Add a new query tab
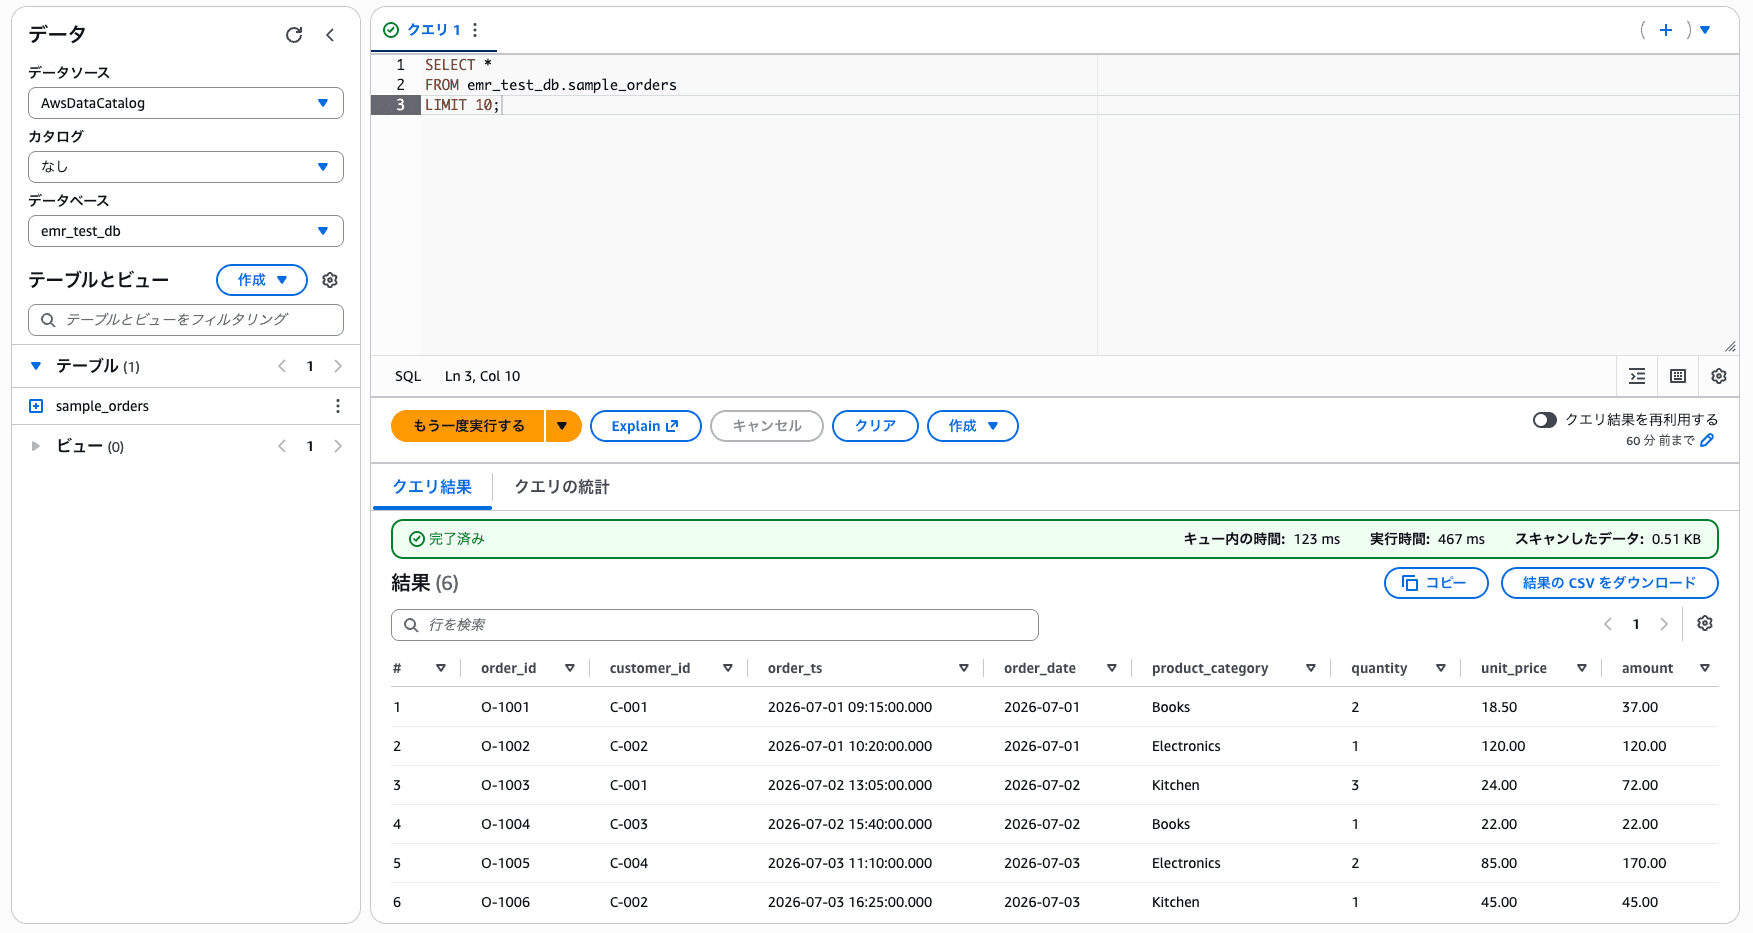Image resolution: width=1753 pixels, height=933 pixels. pos(1666,30)
